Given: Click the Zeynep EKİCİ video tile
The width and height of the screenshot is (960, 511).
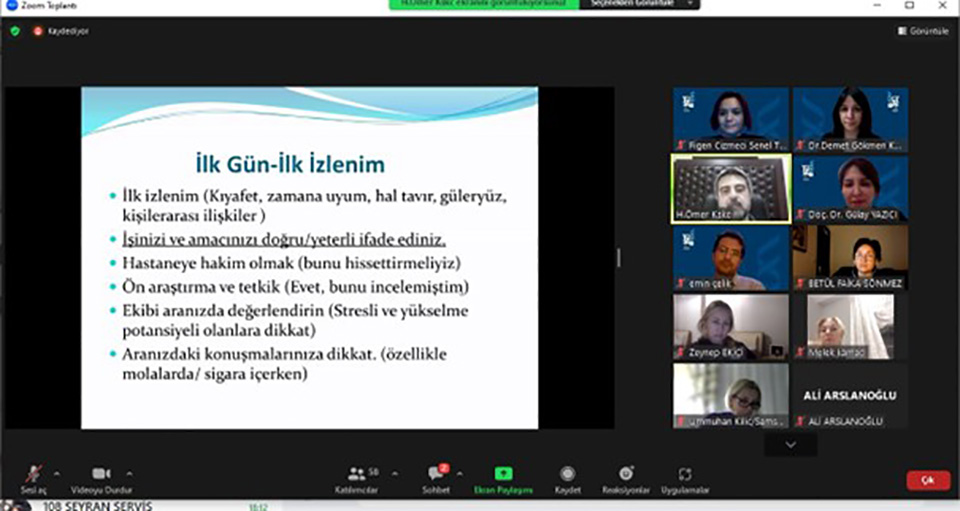Looking at the screenshot, I should (730, 326).
